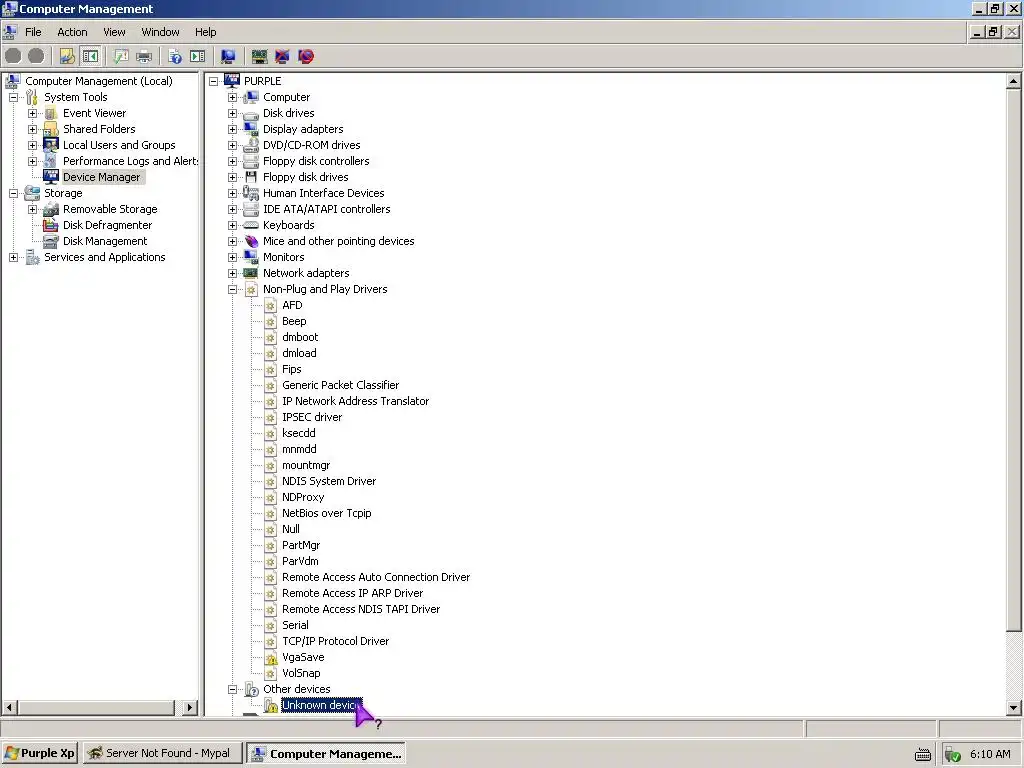This screenshot has height=768, width=1024.
Task: Open the Help menu
Action: pos(206,32)
